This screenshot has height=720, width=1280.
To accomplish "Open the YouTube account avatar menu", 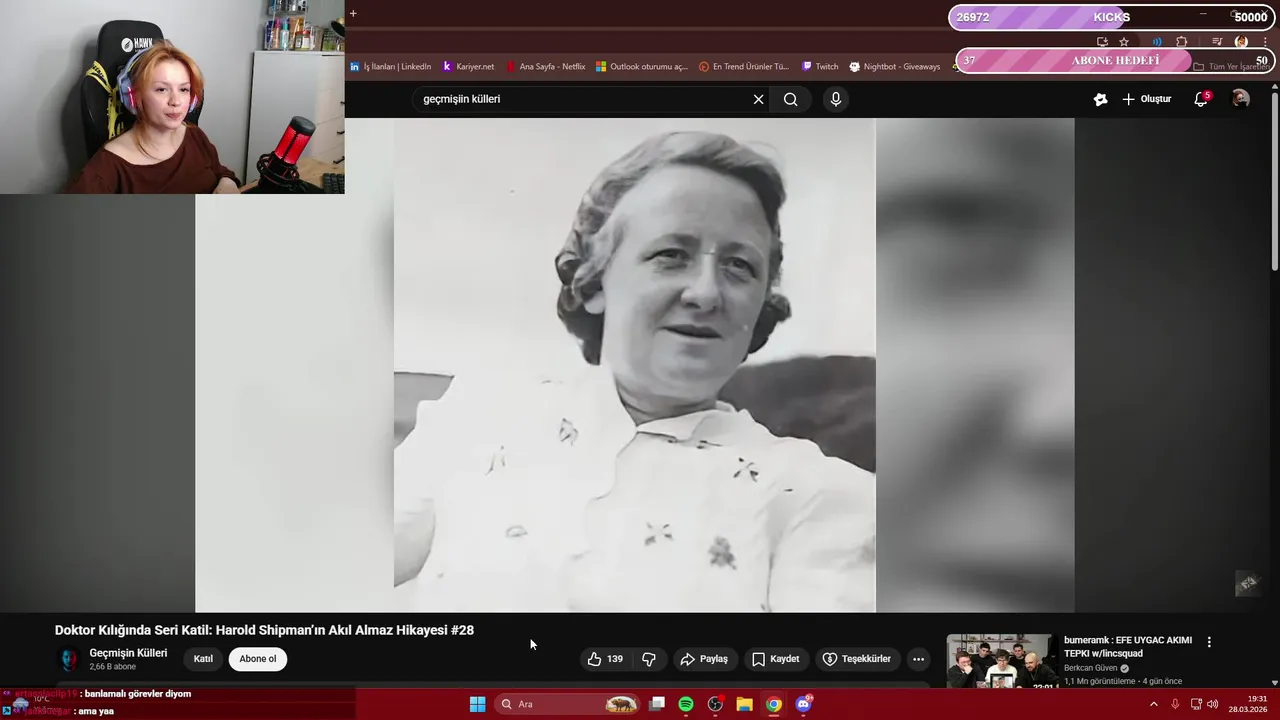I will tap(1241, 99).
